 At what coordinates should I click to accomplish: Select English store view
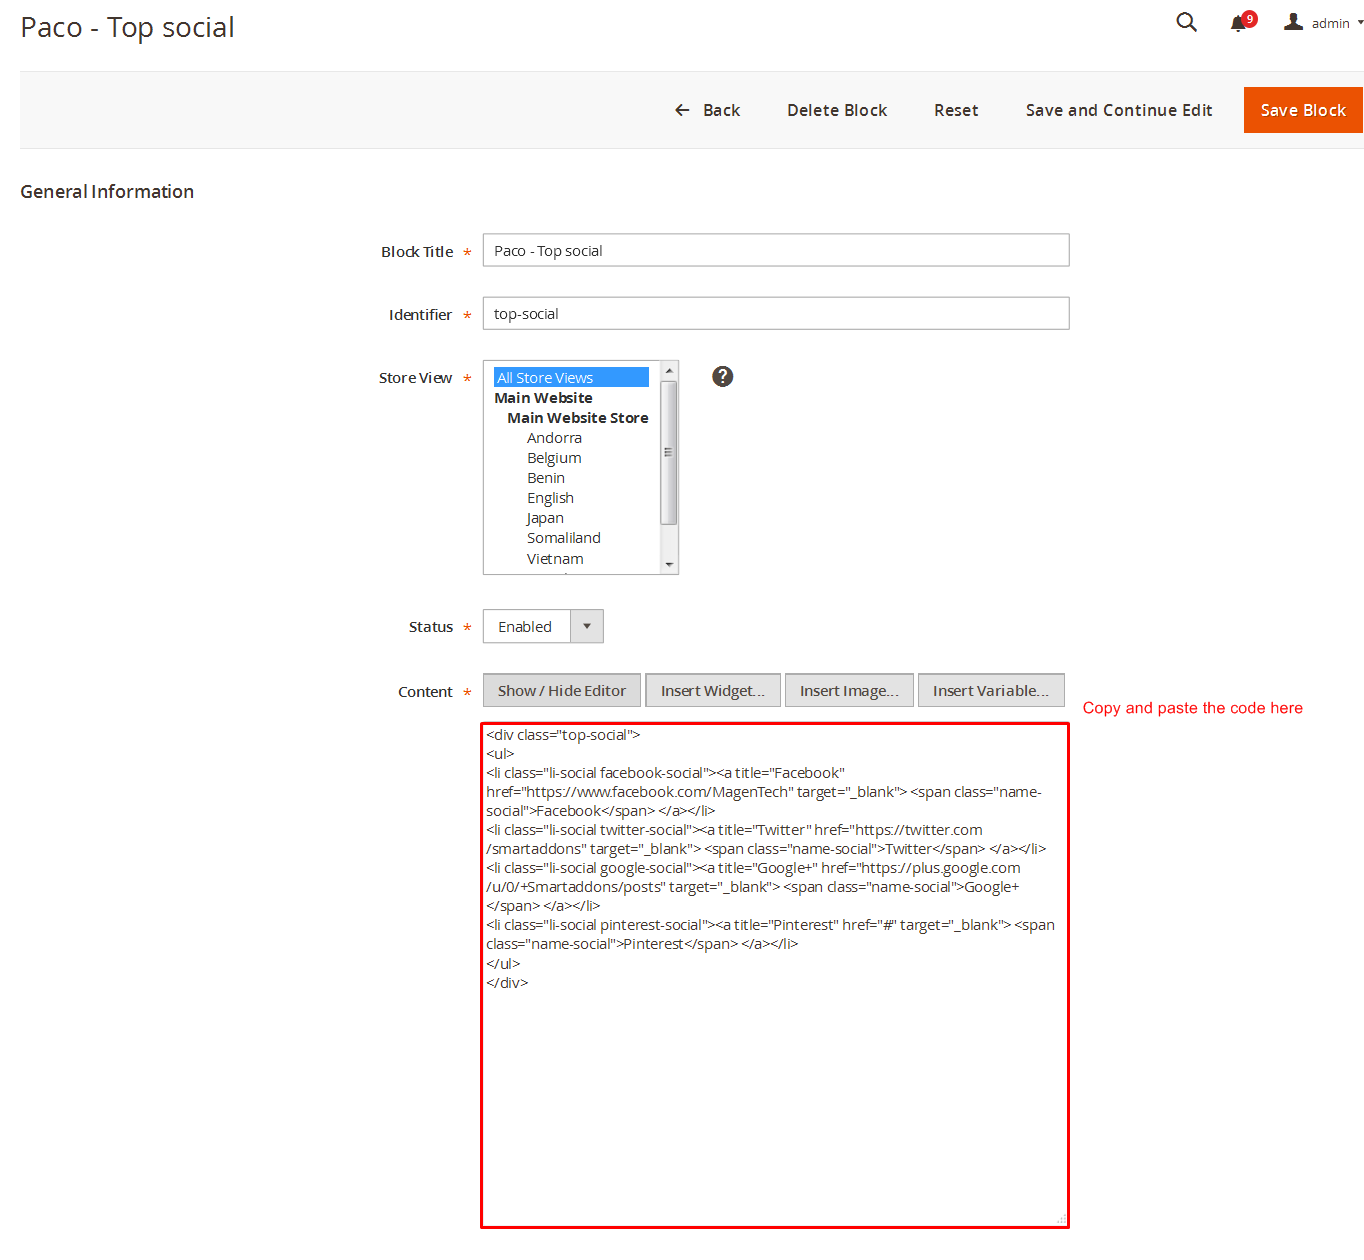tap(550, 497)
